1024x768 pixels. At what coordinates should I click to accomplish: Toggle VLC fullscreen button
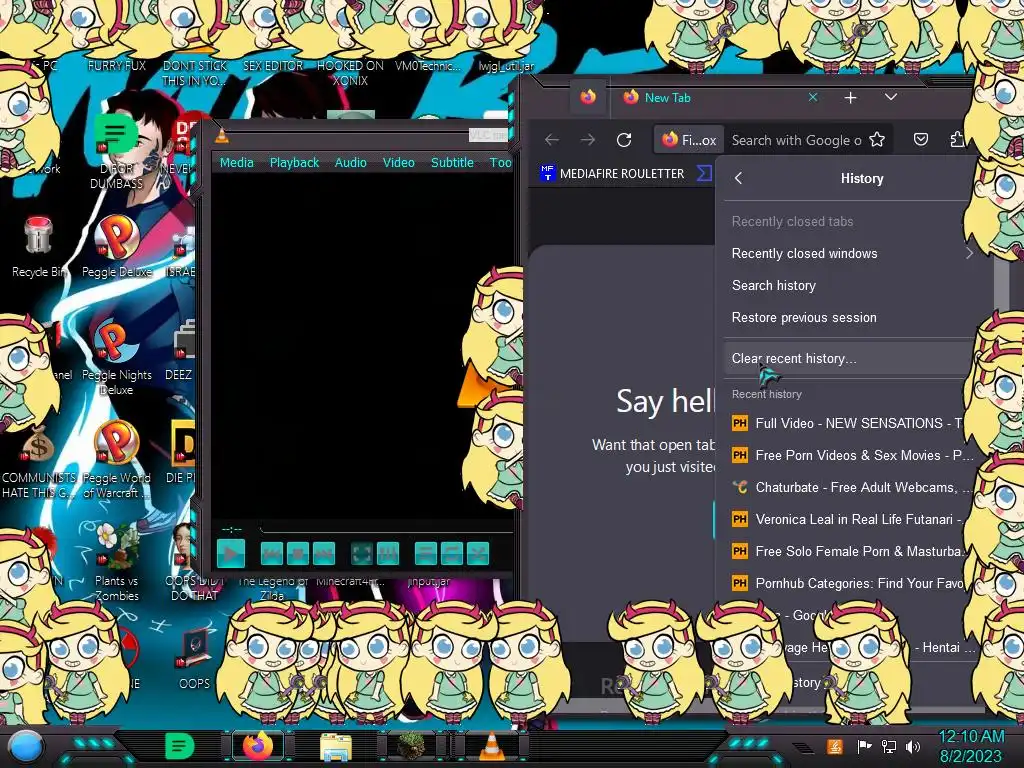pyautogui.click(x=362, y=554)
